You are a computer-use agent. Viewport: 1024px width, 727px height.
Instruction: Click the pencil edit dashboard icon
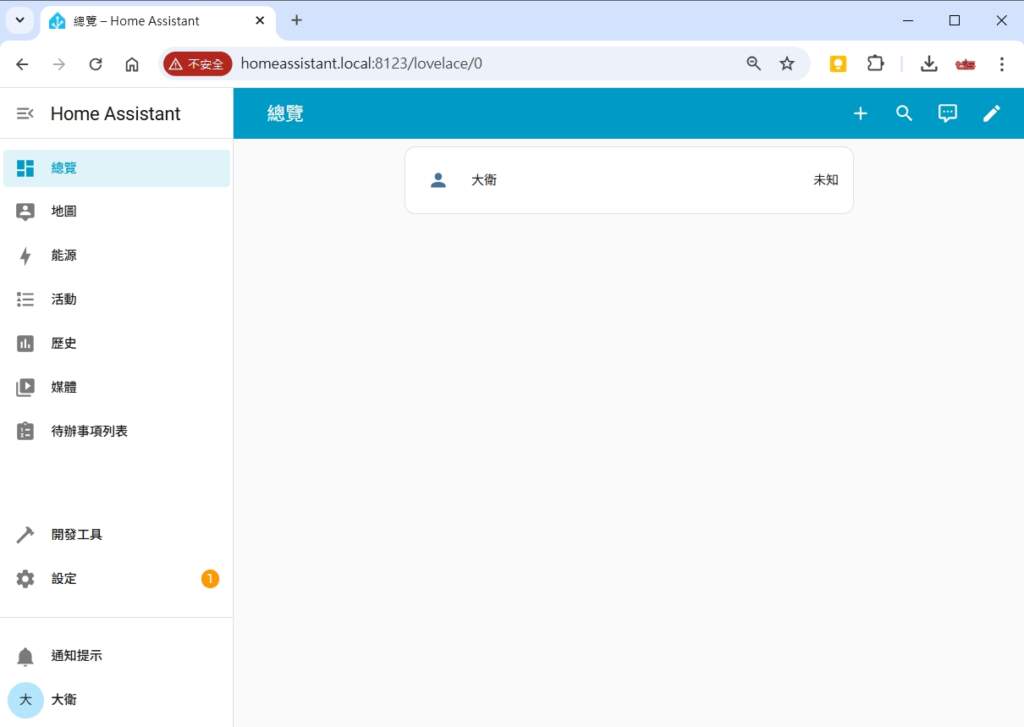[x=991, y=114]
